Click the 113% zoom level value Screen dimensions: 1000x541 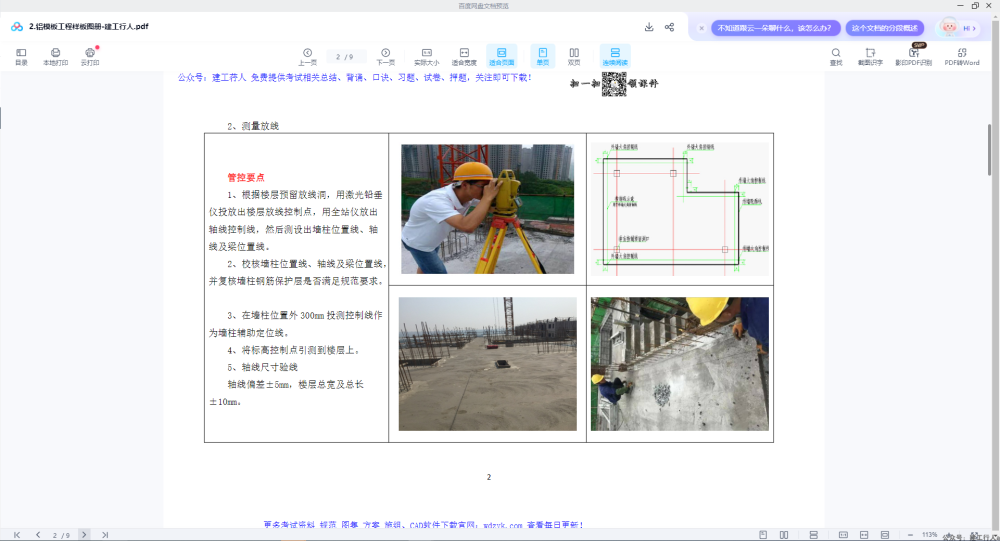tap(929, 535)
